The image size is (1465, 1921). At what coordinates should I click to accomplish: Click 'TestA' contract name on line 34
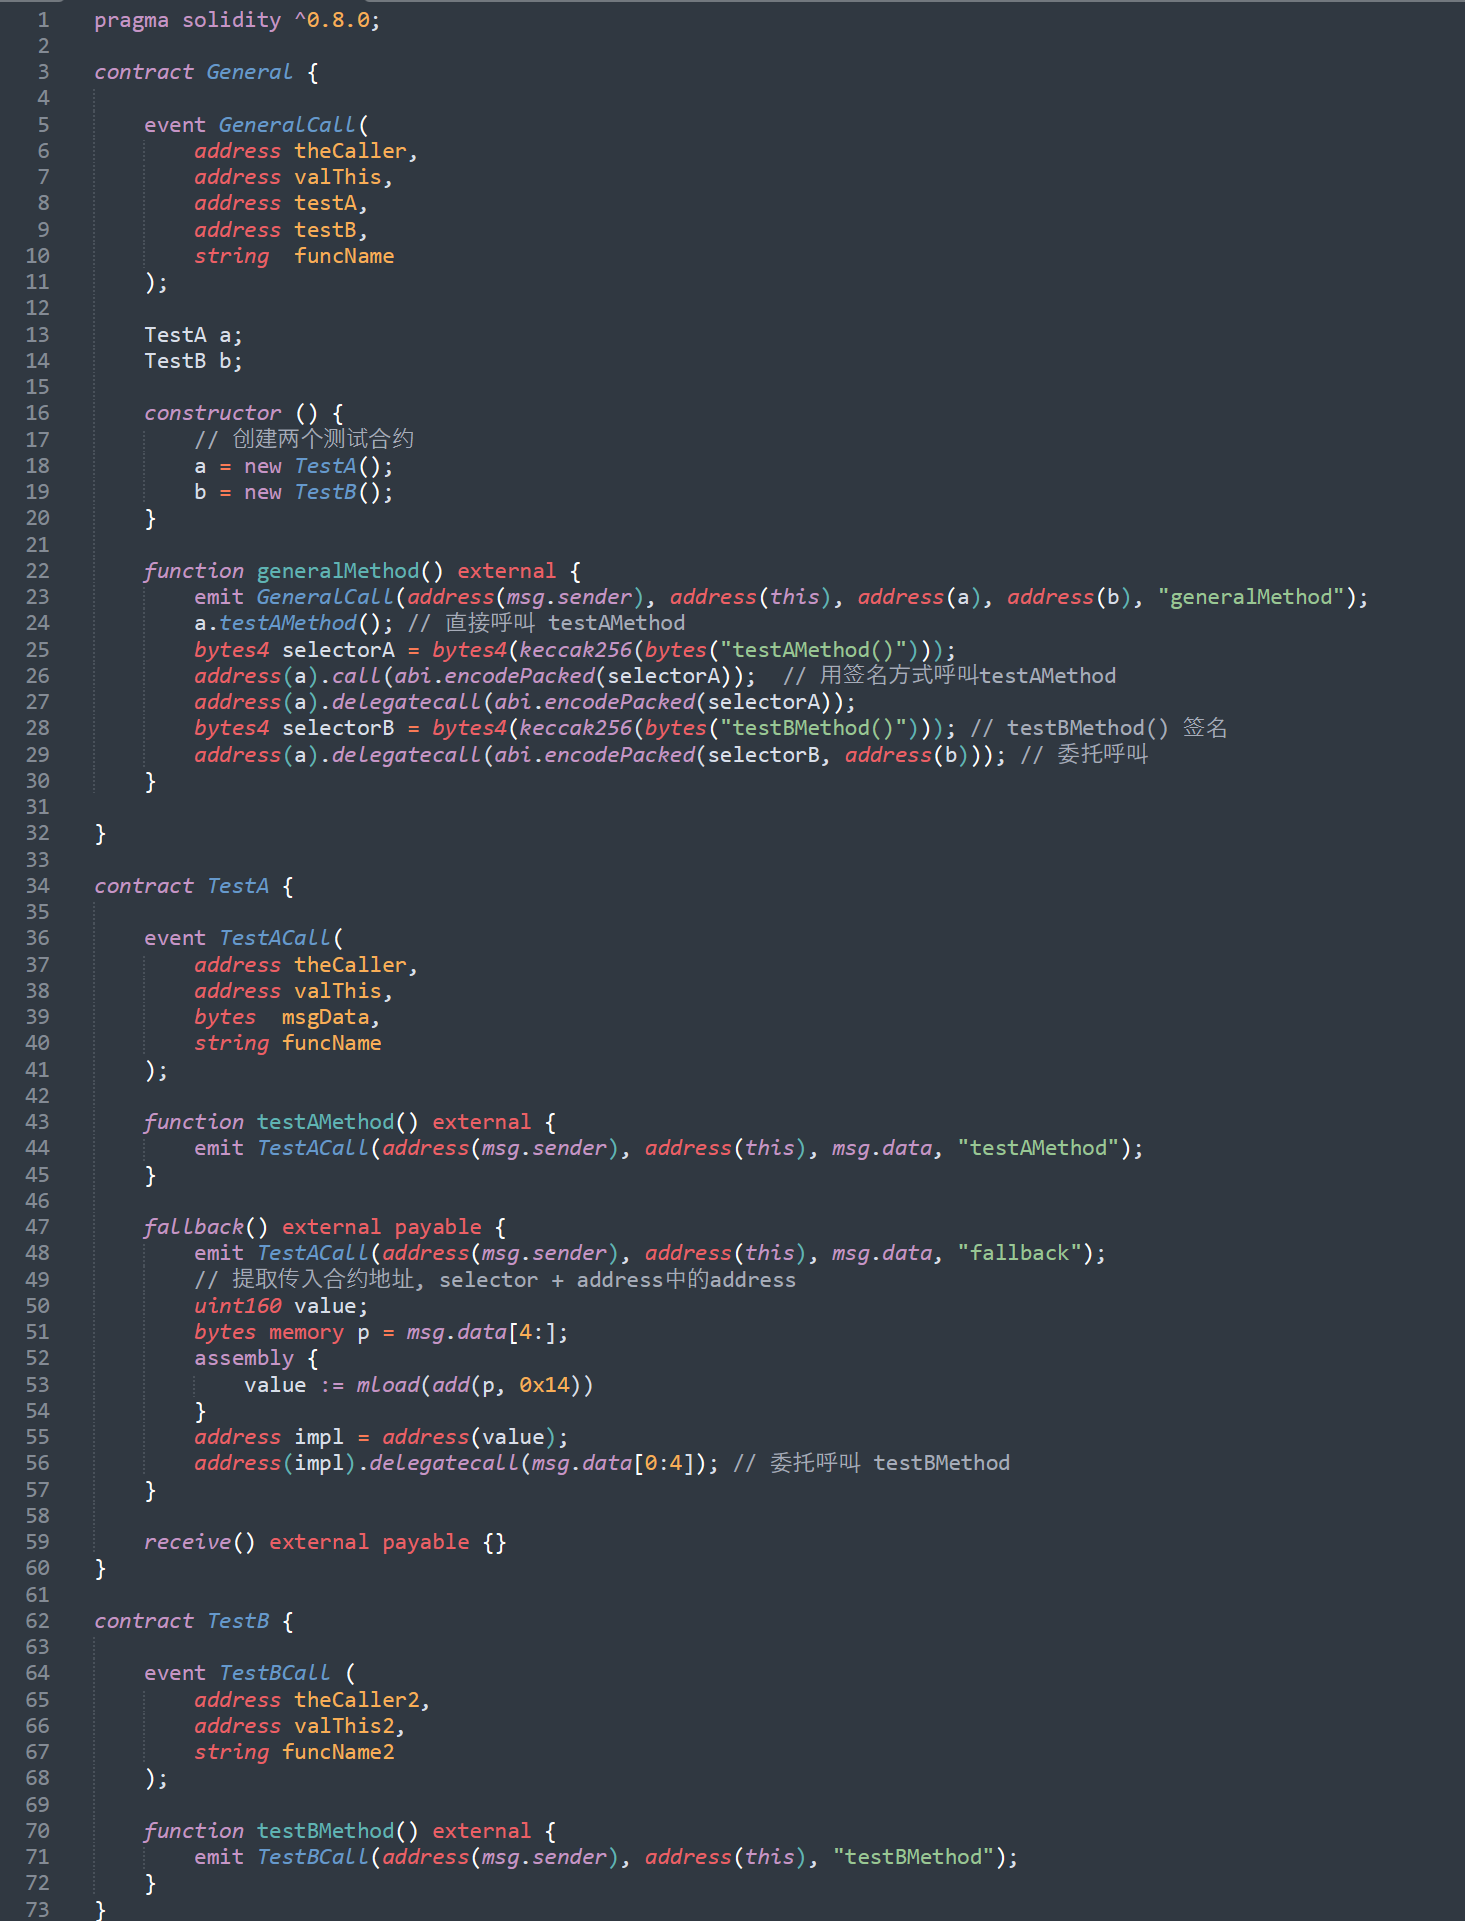point(238,886)
